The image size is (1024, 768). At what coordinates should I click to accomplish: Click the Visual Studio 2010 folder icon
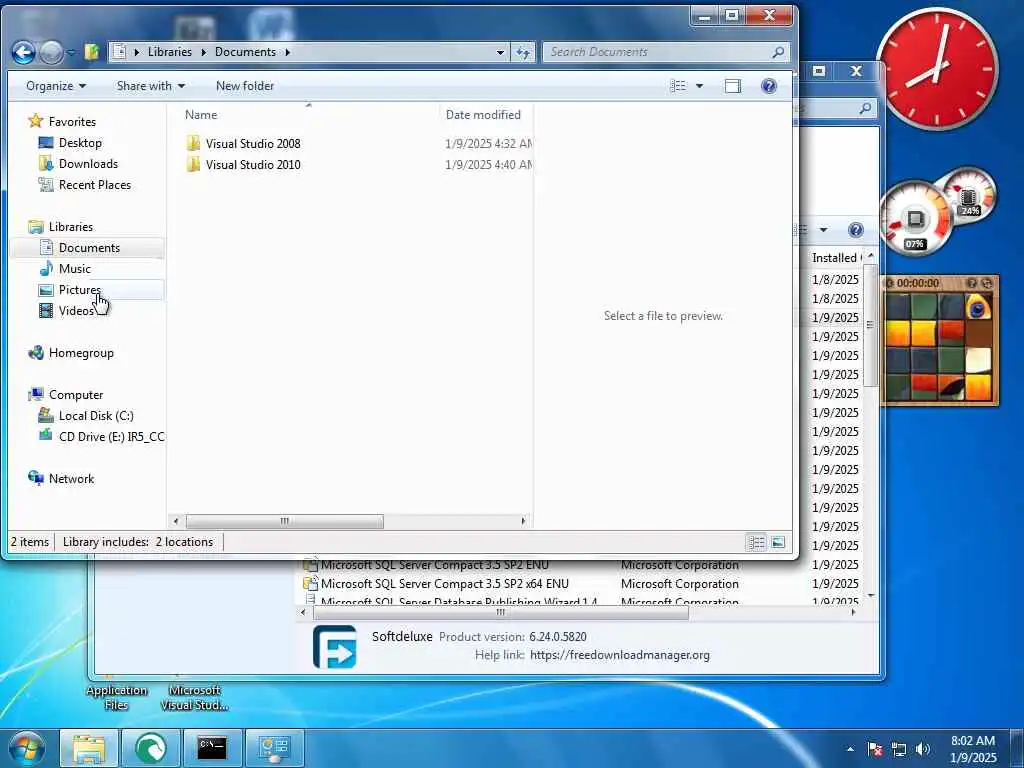point(193,165)
